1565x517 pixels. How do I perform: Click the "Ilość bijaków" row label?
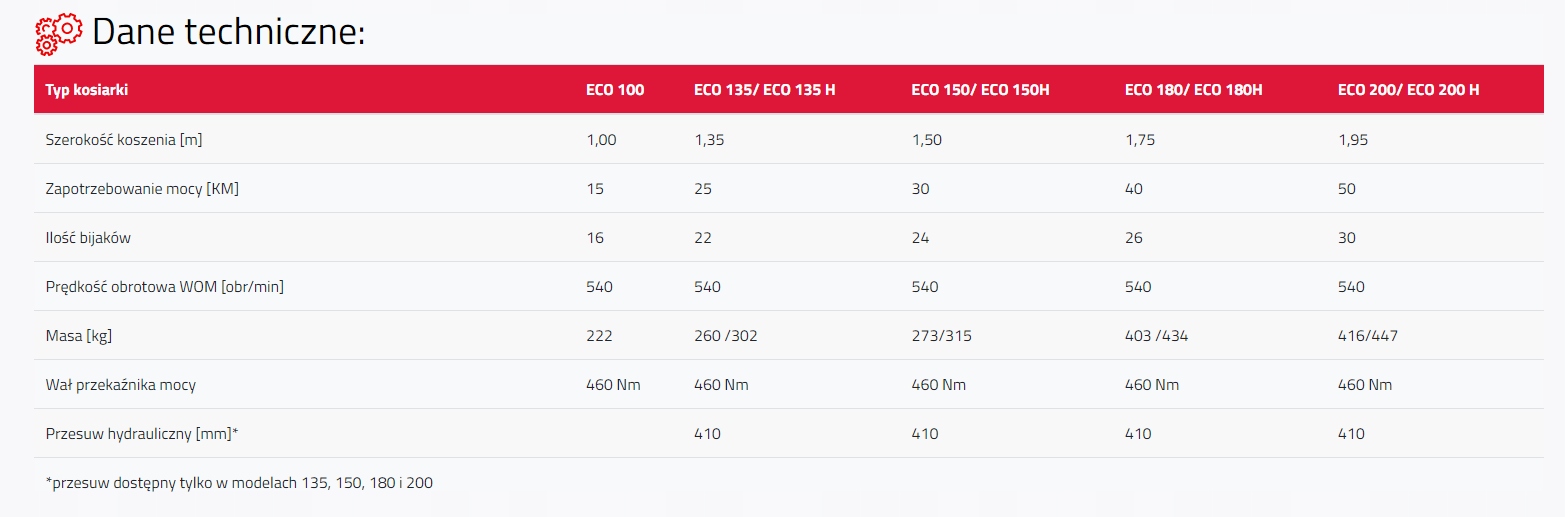[88, 238]
